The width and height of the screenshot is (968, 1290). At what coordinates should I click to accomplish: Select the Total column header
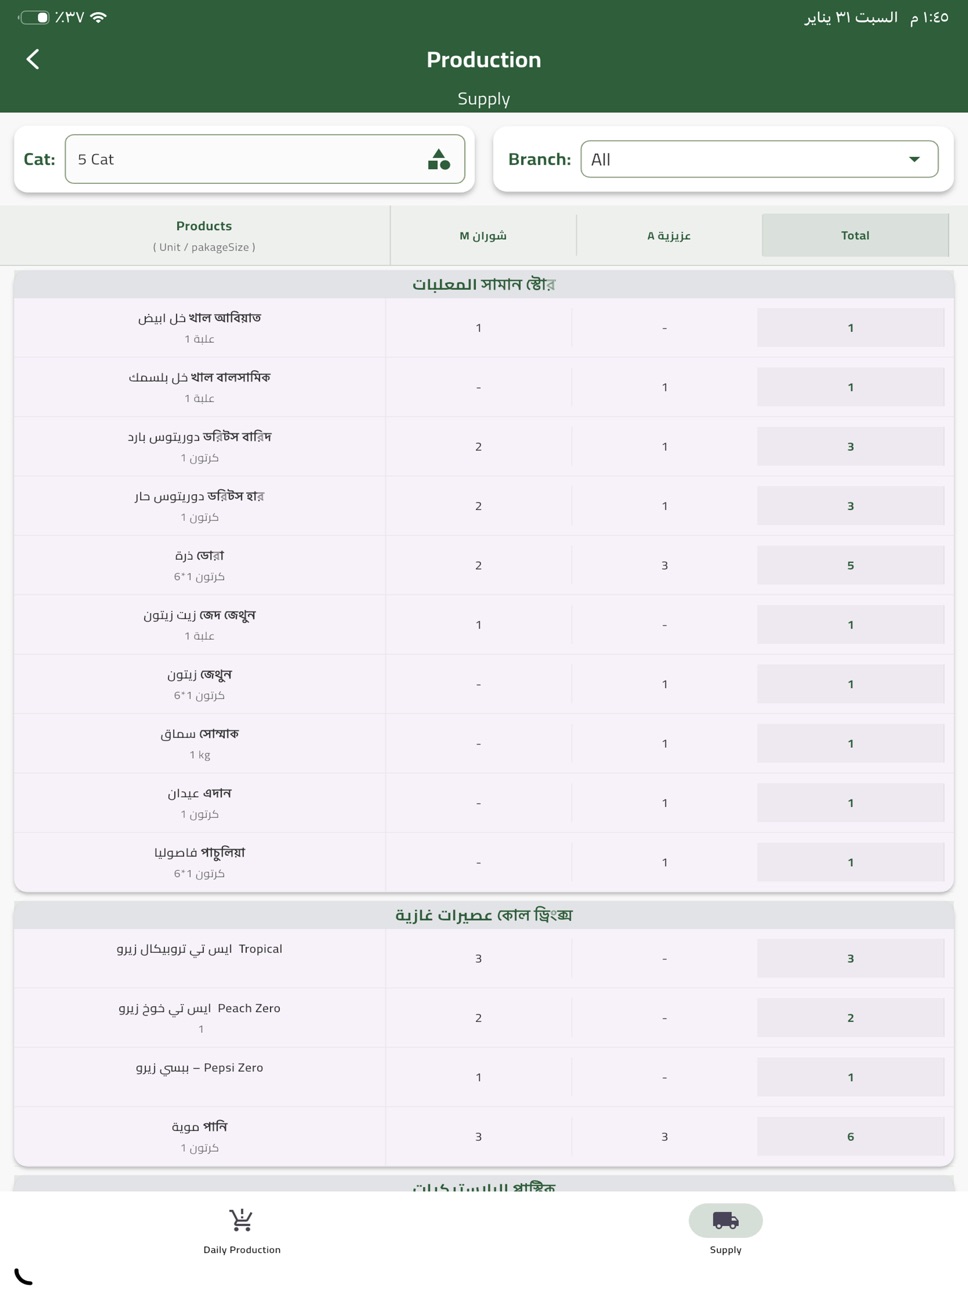(x=855, y=235)
